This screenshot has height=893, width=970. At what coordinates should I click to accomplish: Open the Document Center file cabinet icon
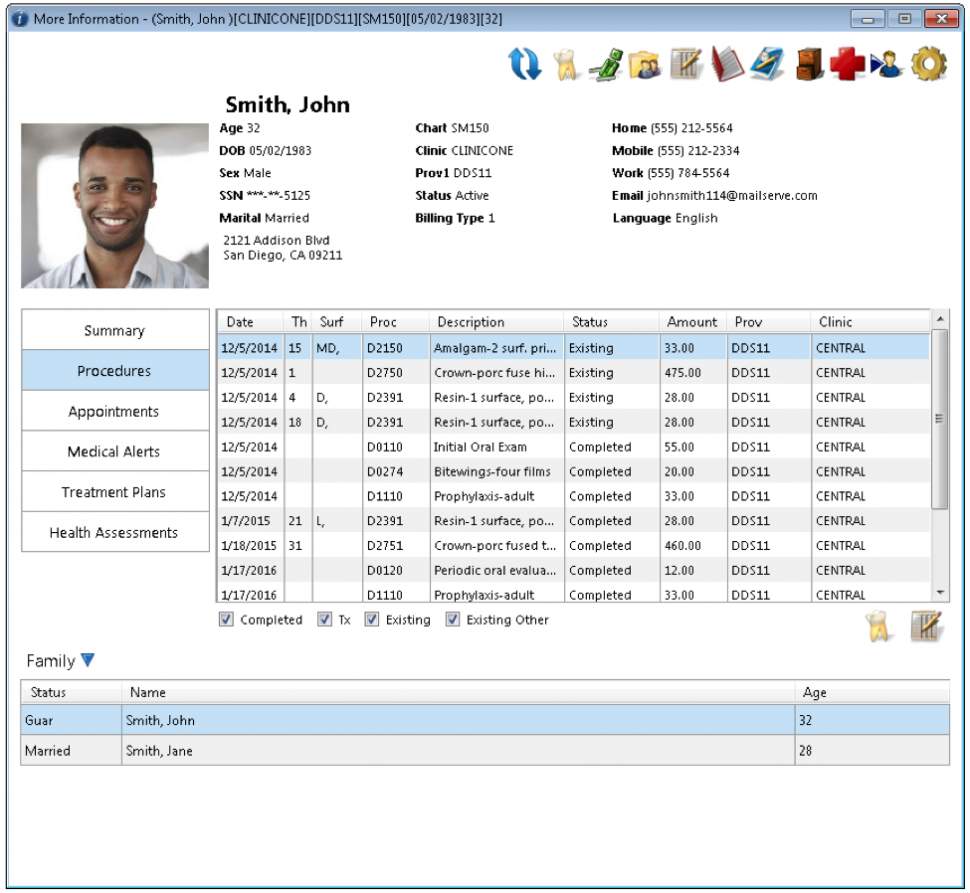click(x=808, y=63)
